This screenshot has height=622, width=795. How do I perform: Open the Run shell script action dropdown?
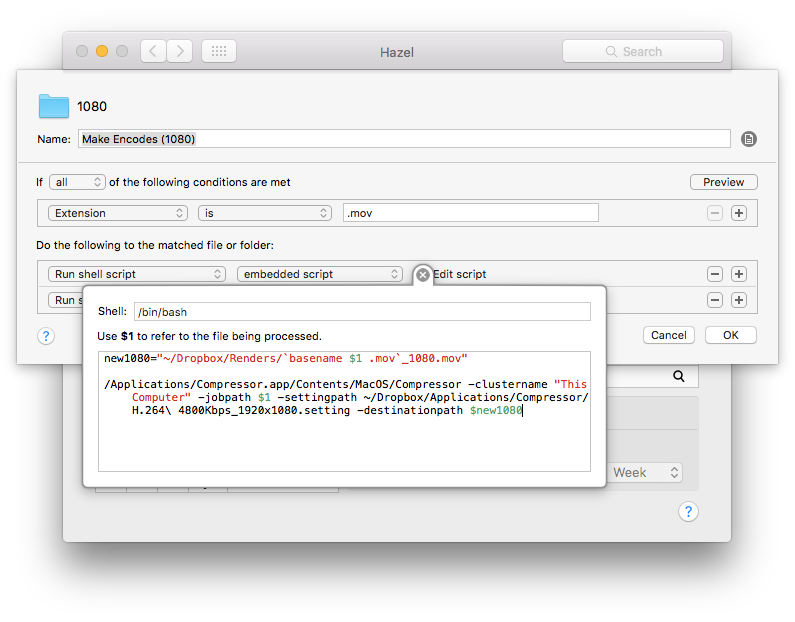pos(136,274)
